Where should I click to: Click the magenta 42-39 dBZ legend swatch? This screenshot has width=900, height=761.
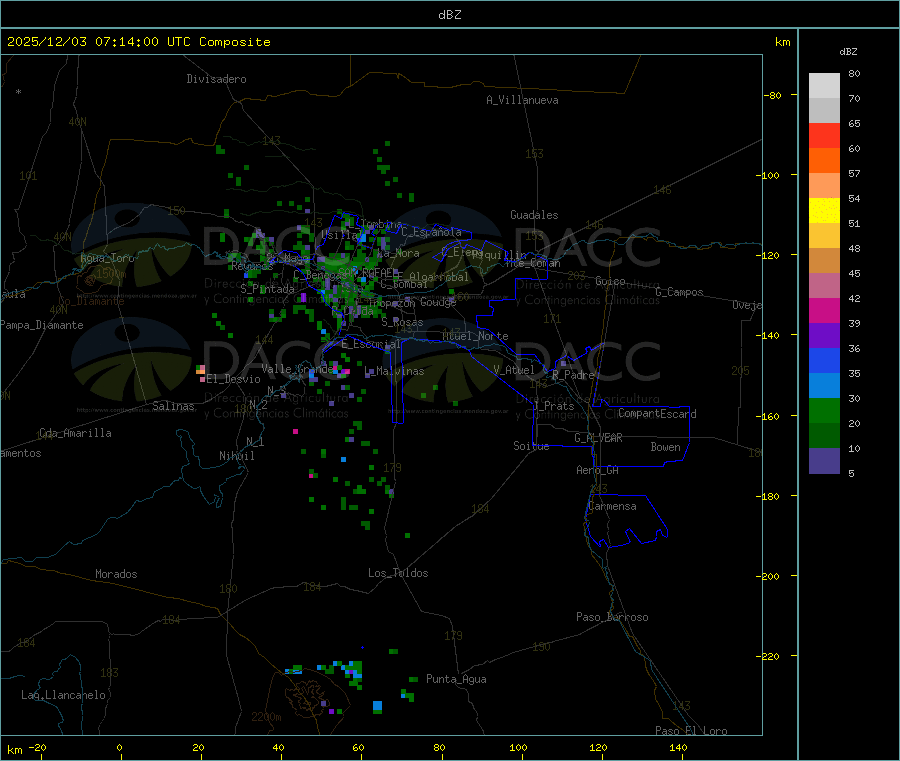pyautogui.click(x=824, y=310)
